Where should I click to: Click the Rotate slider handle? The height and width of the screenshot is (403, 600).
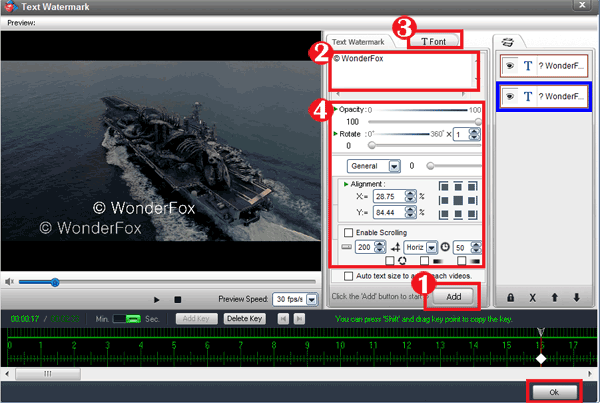372,146
